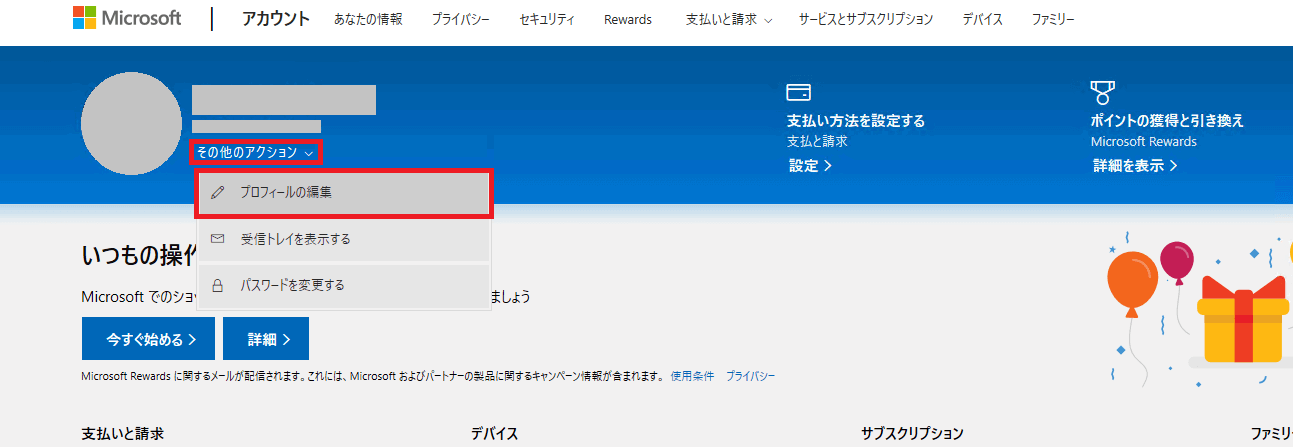Image resolution: width=1293 pixels, height=447 pixels.
Task: Go to the デバイス tab
Action: (x=982, y=20)
